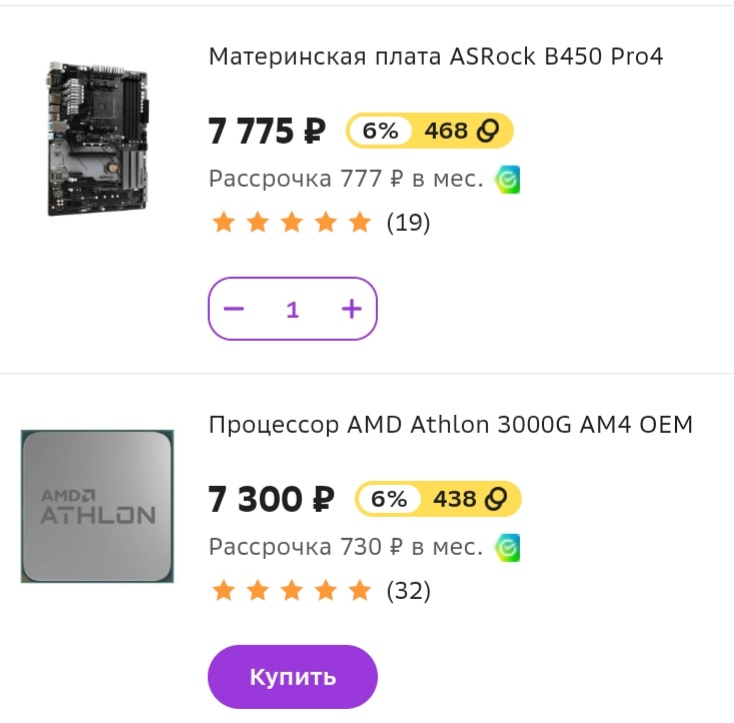This screenshot has height=723, width=734.
Task: View the AMD Athlon processor image
Action: [97, 506]
